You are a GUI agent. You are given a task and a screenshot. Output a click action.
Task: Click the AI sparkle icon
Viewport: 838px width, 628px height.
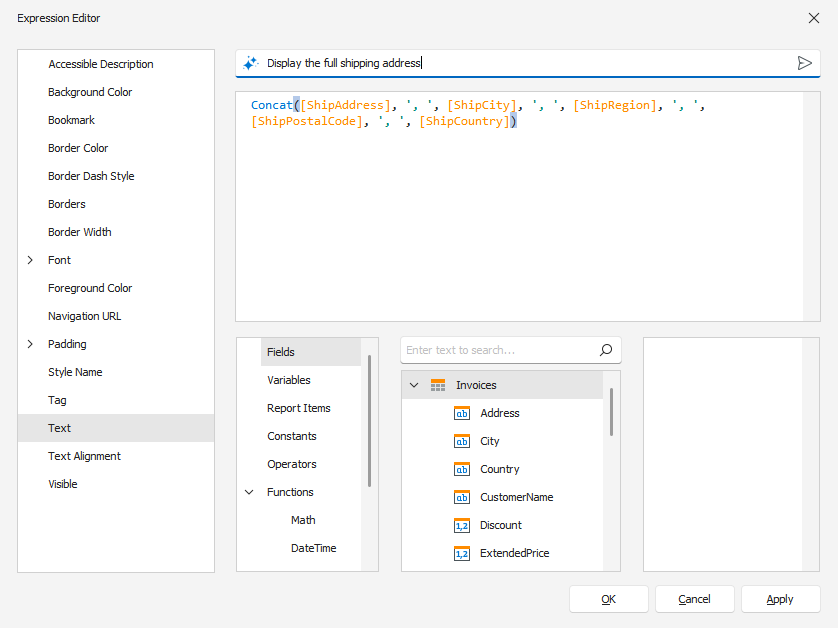coord(250,62)
